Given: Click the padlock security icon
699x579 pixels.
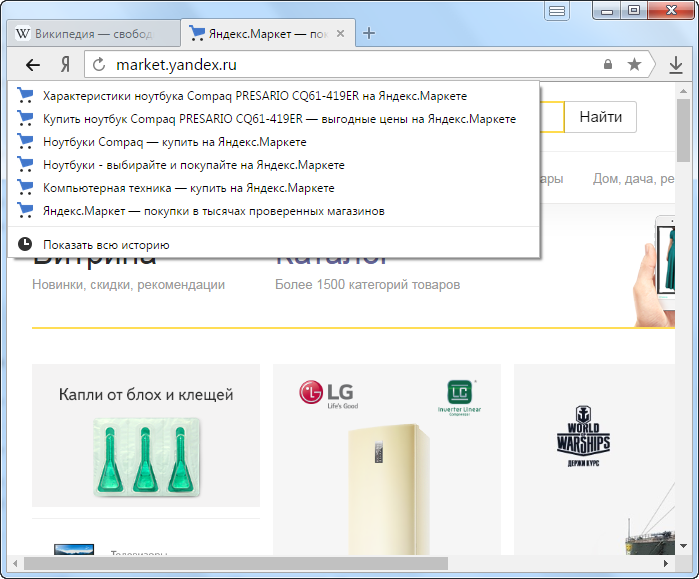Looking at the screenshot, I should click(x=608, y=64).
